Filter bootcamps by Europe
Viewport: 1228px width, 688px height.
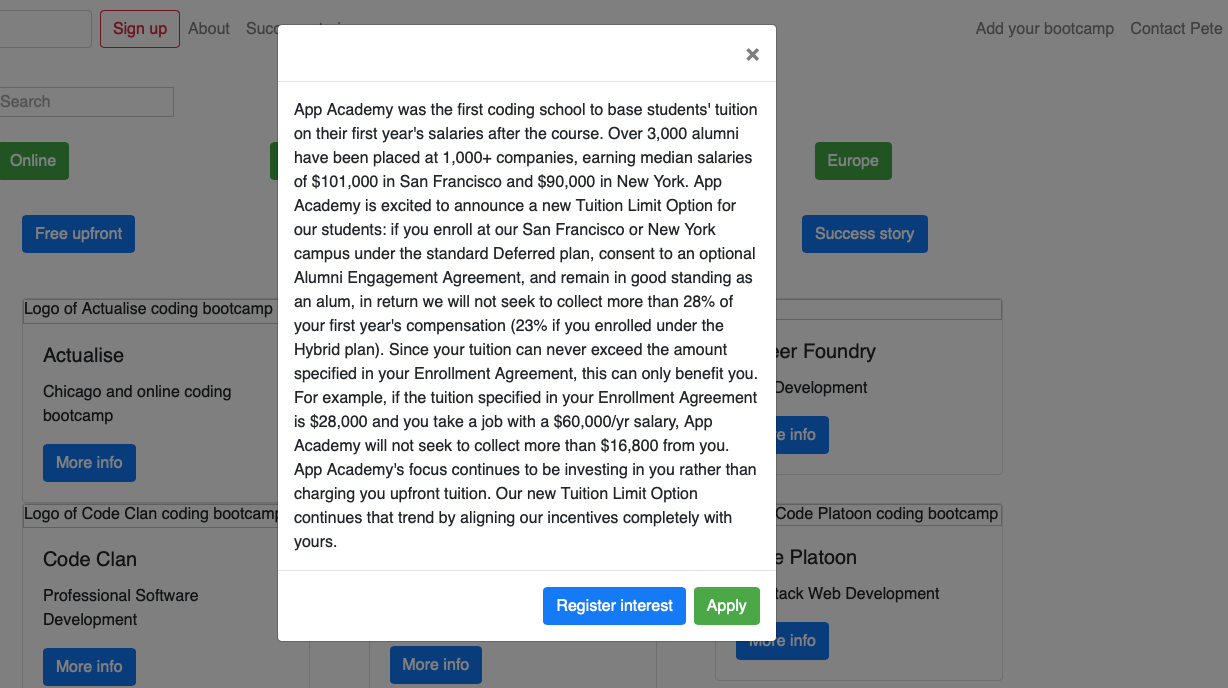point(853,160)
